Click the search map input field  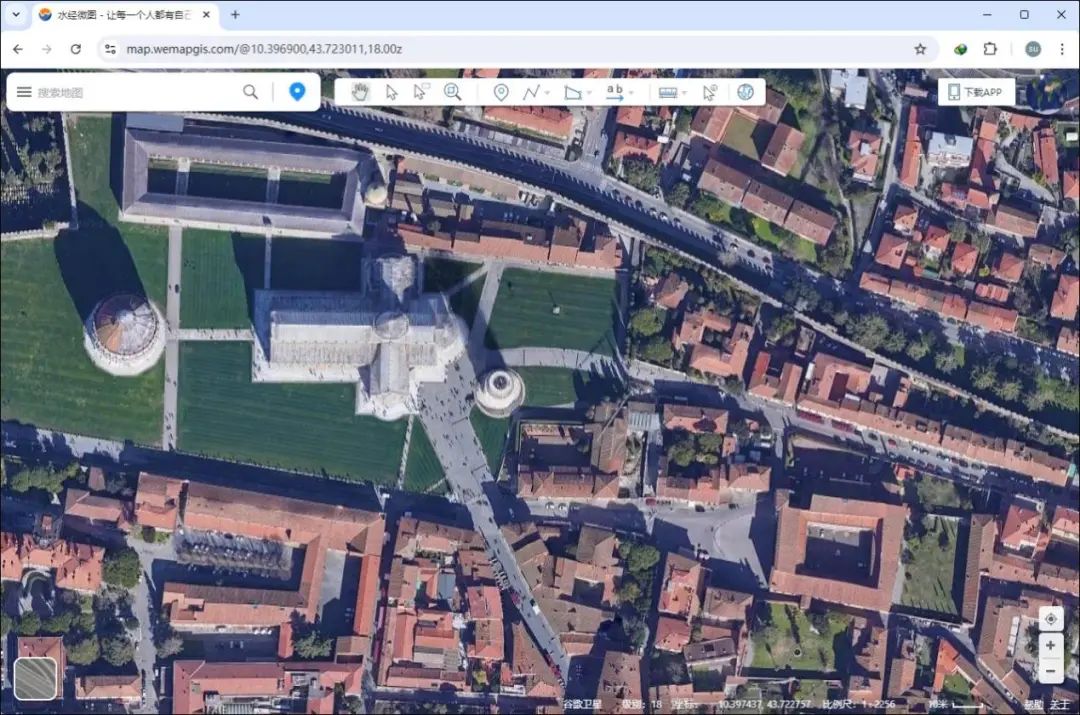pyautogui.click(x=134, y=92)
